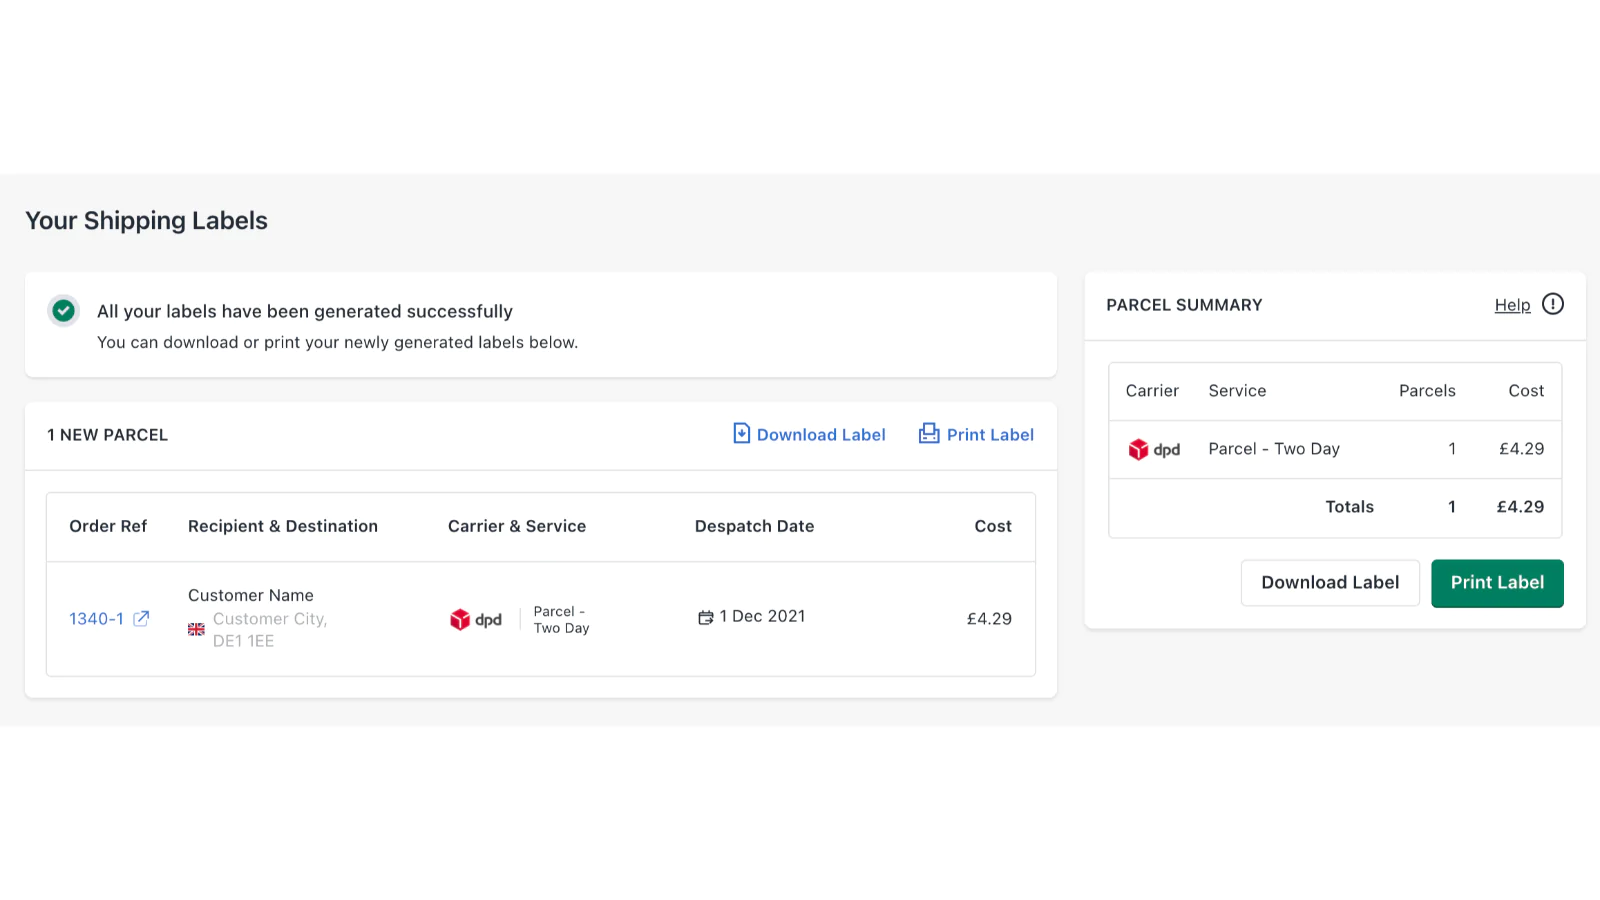Click the £4.29 cost in parcel table row

[989, 619]
